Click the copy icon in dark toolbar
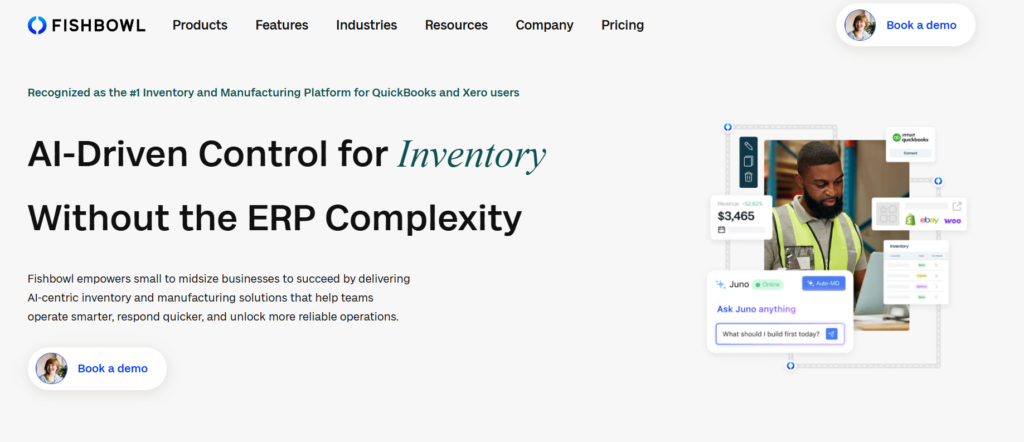This screenshot has height=442, width=1024. [x=748, y=161]
